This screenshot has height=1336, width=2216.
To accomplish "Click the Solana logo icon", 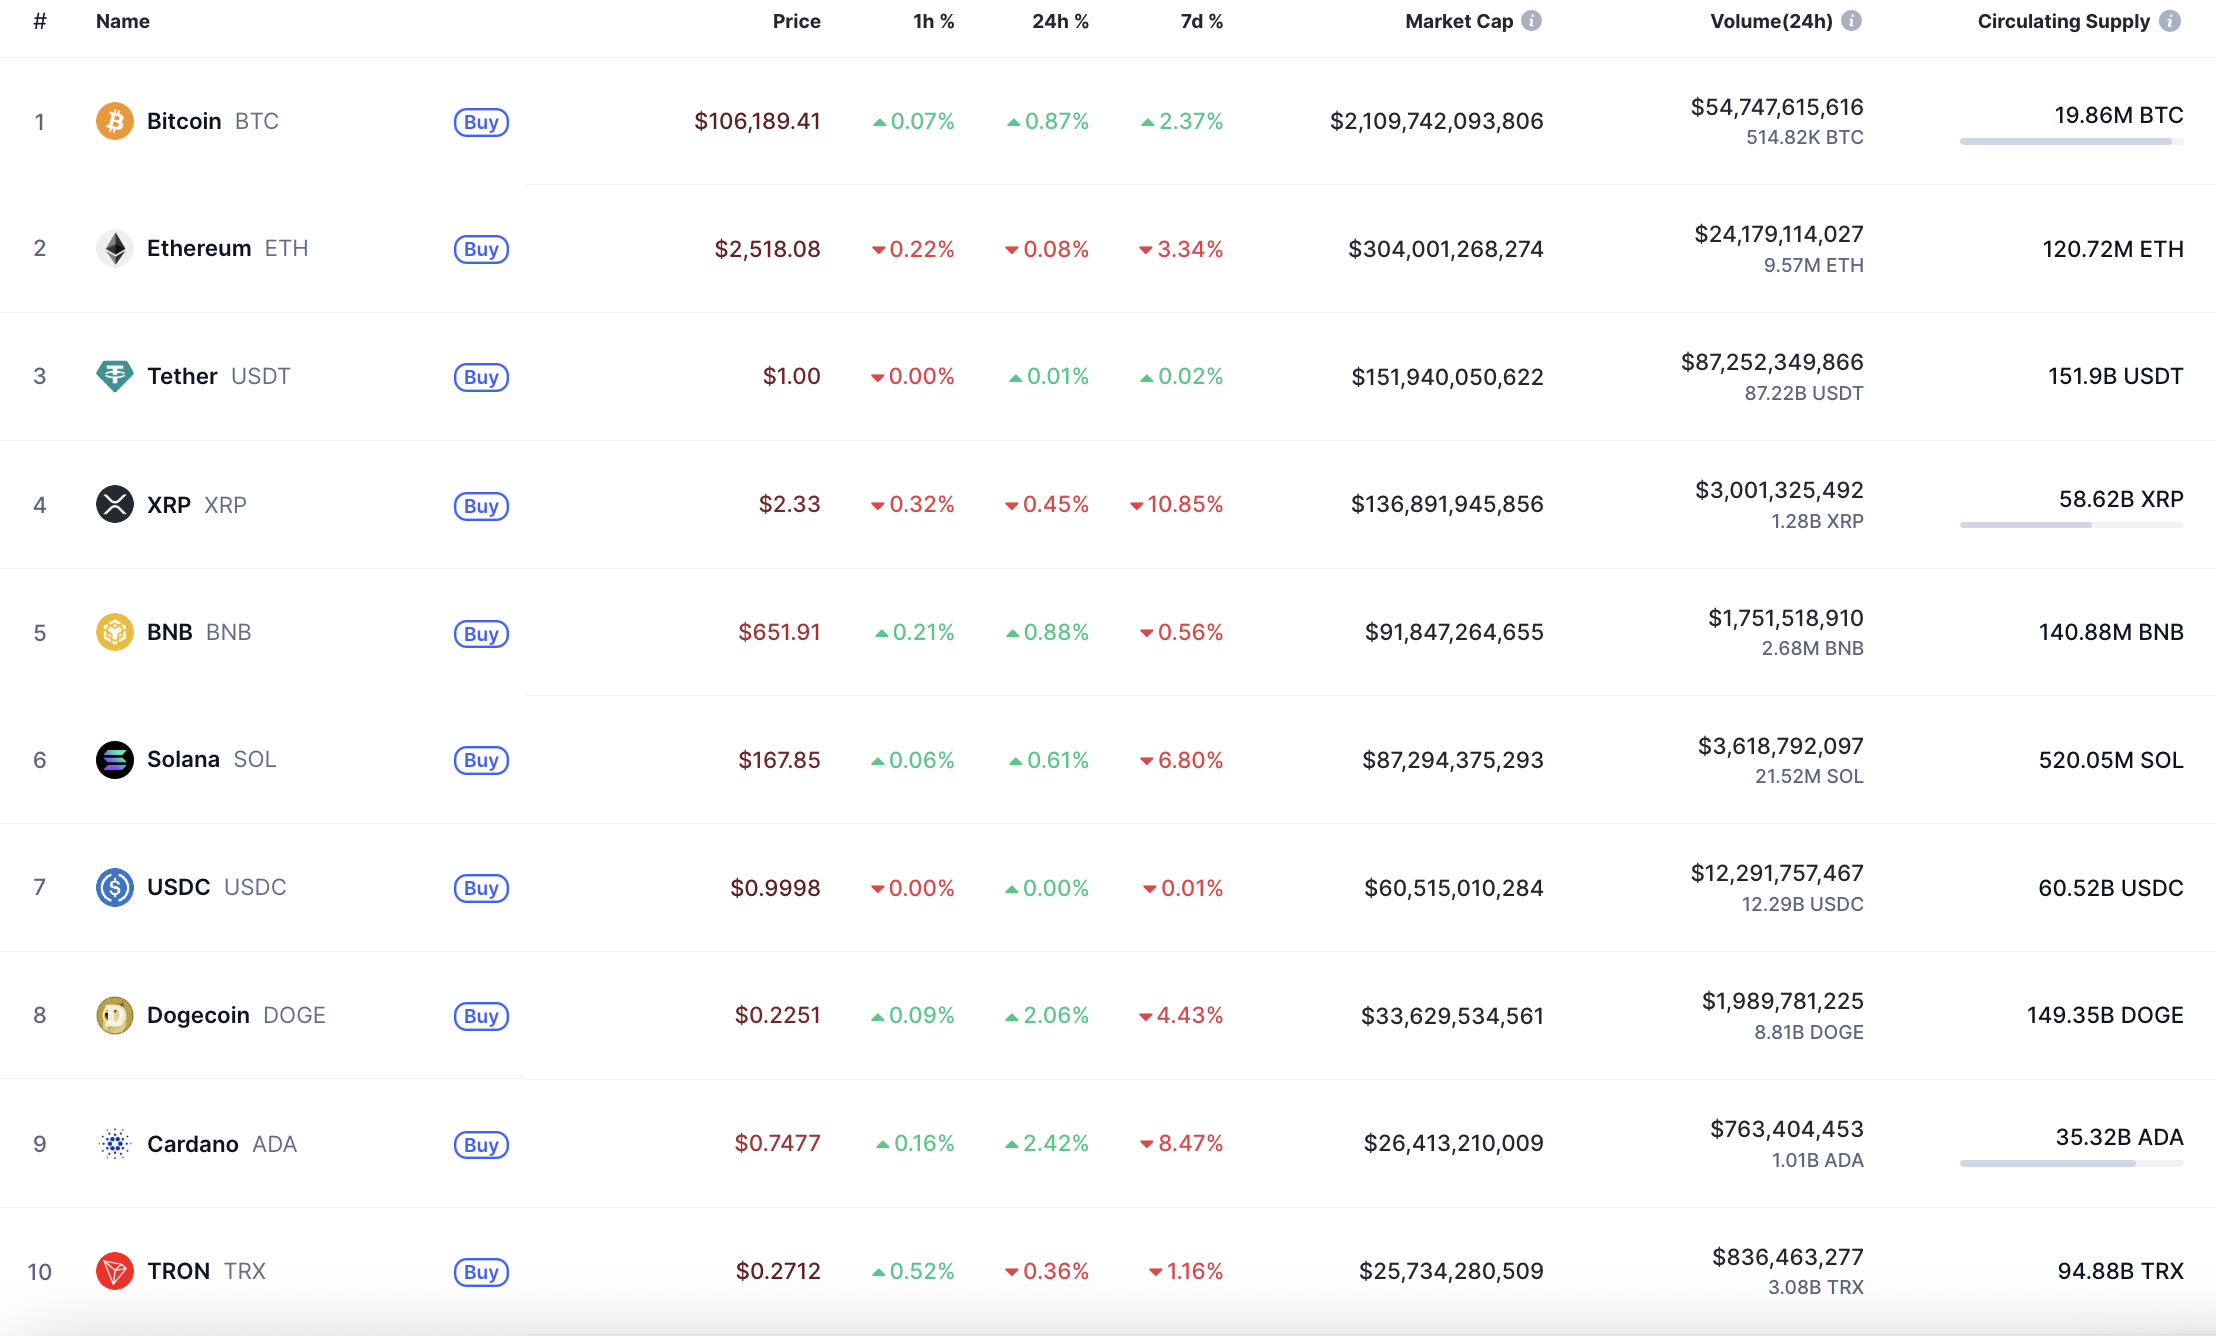I will pos(115,760).
